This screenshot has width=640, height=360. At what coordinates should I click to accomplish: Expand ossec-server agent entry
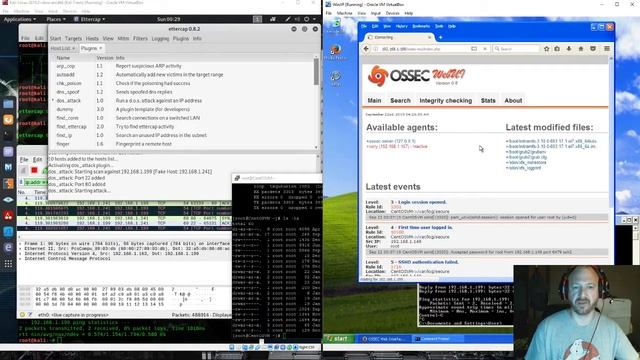(x=391, y=141)
